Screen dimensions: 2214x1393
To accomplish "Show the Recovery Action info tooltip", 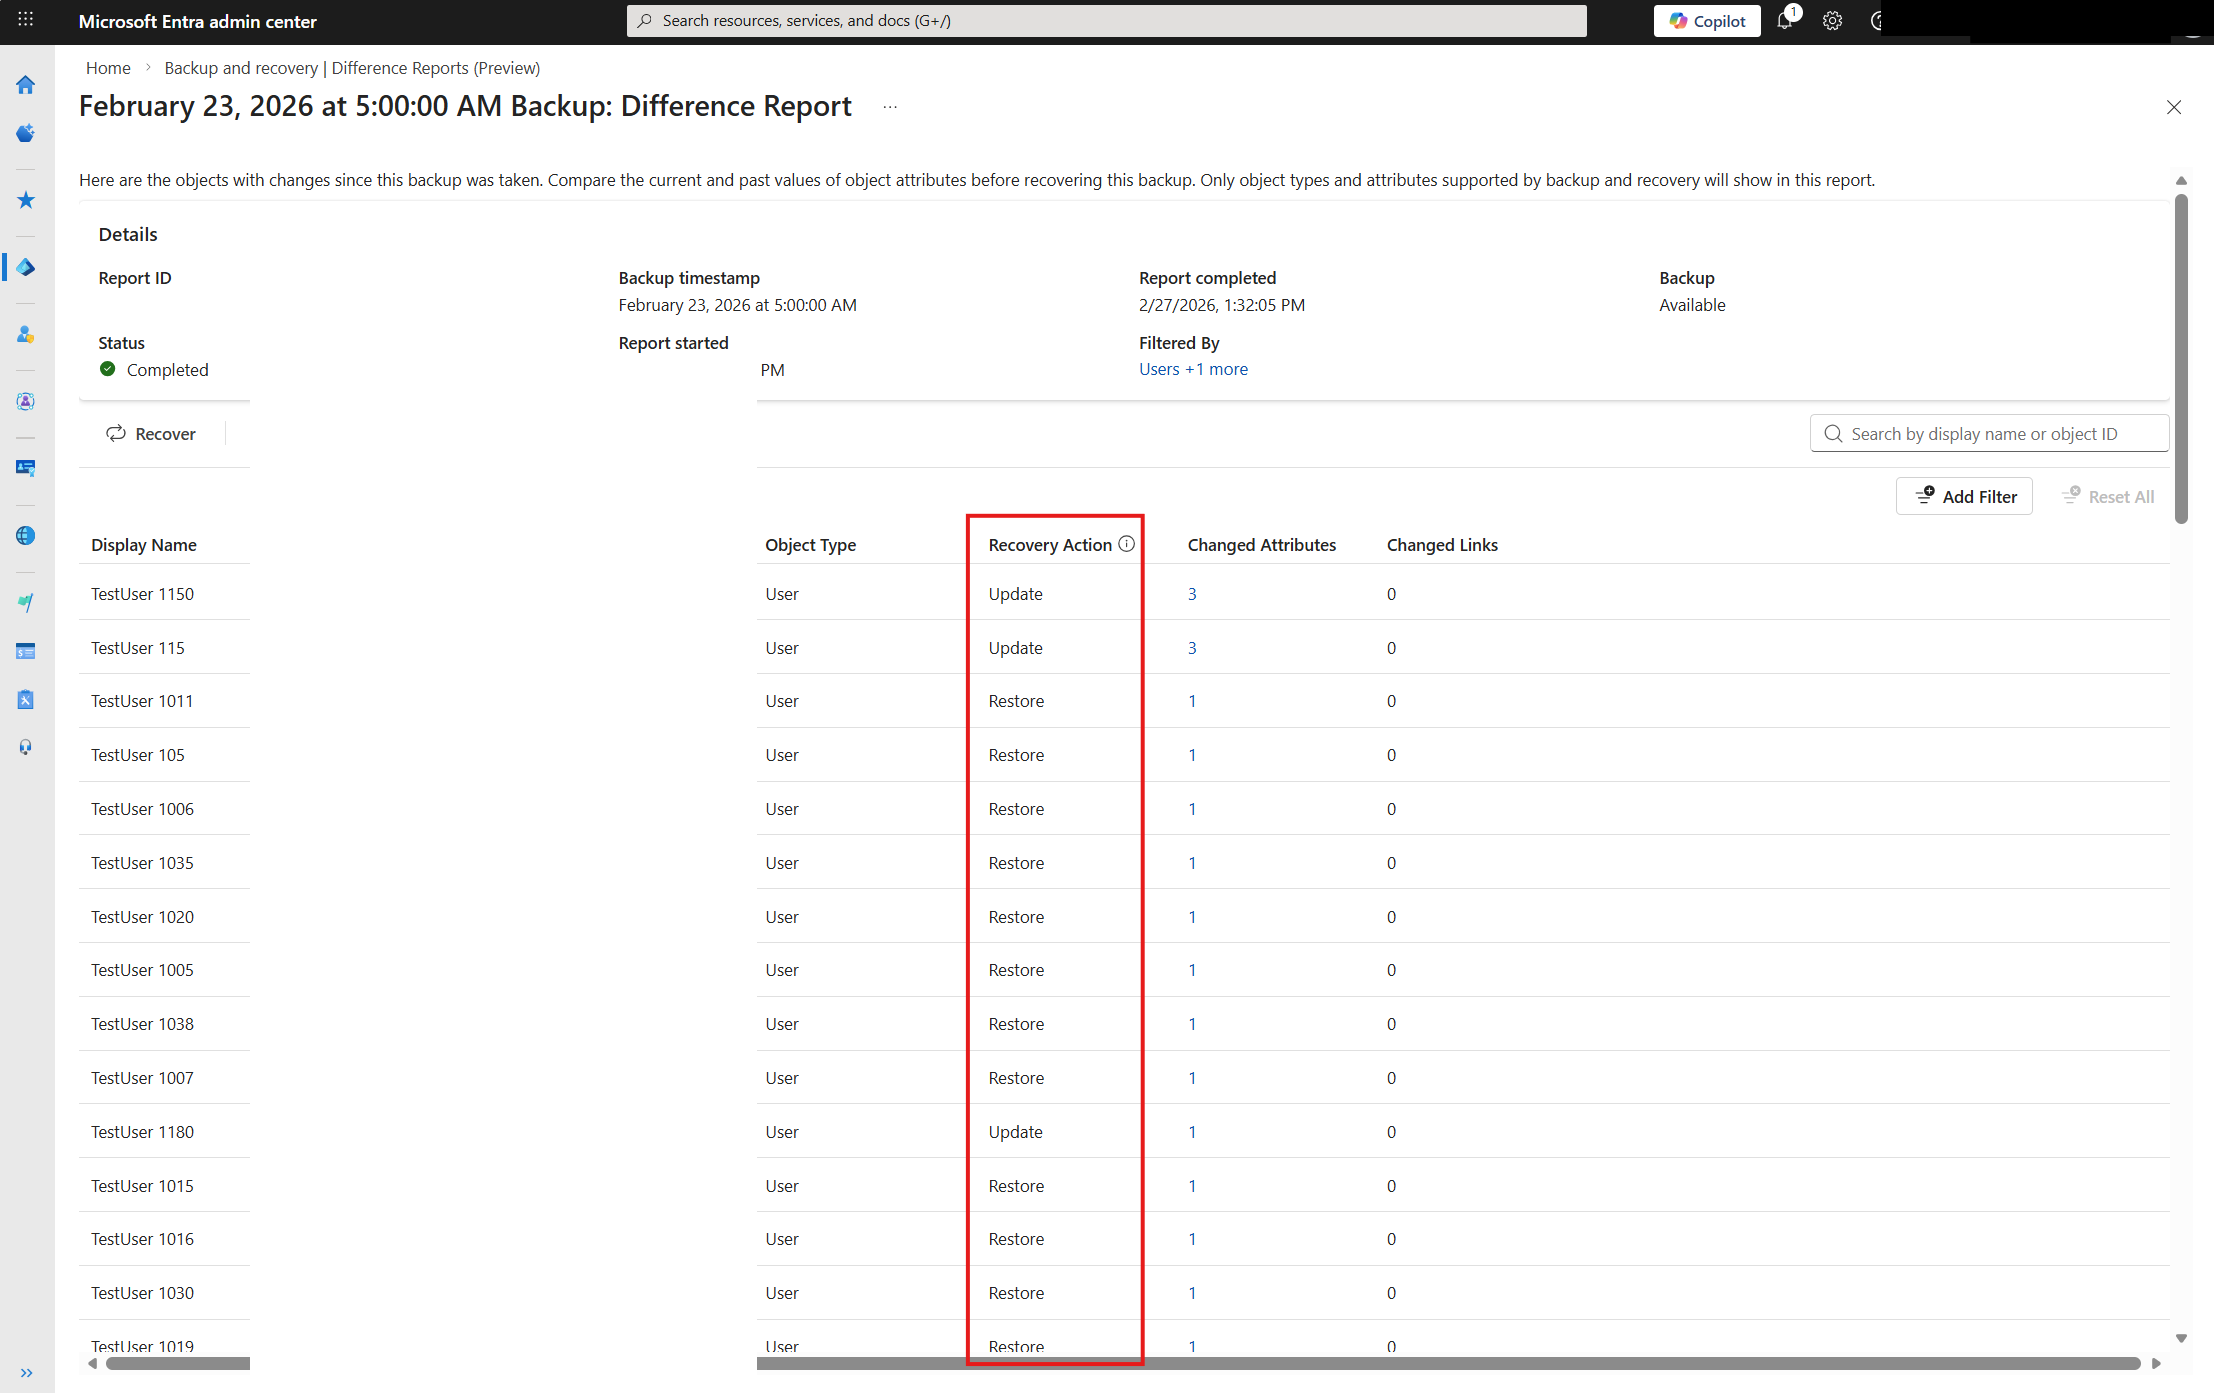I will click(x=1128, y=544).
